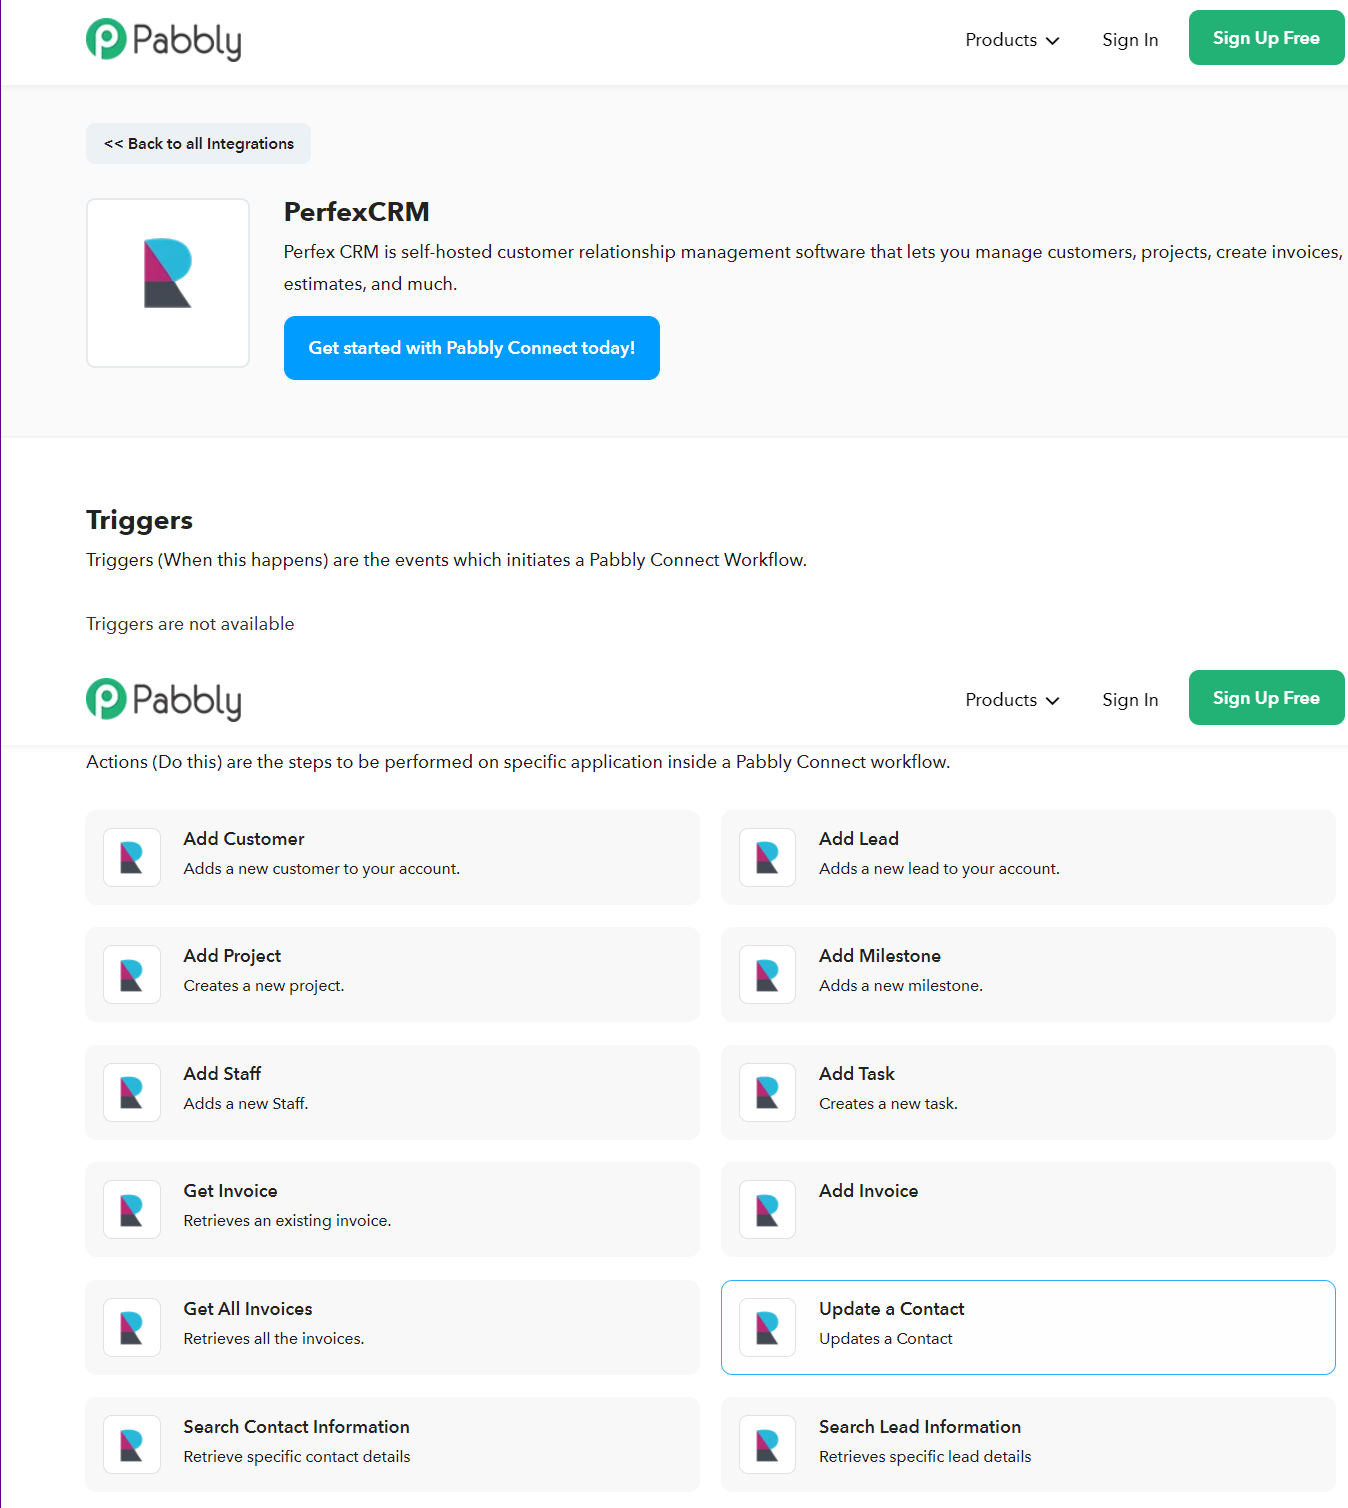Image resolution: width=1348 pixels, height=1508 pixels.
Task: Select the Search Contact Information title
Action: click(x=296, y=1427)
